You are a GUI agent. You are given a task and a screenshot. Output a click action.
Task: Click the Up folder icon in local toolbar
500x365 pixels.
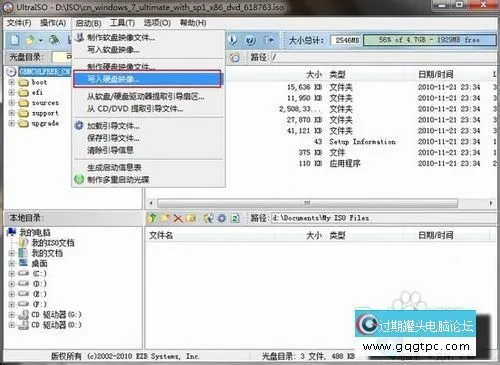pyautogui.click(x=153, y=218)
